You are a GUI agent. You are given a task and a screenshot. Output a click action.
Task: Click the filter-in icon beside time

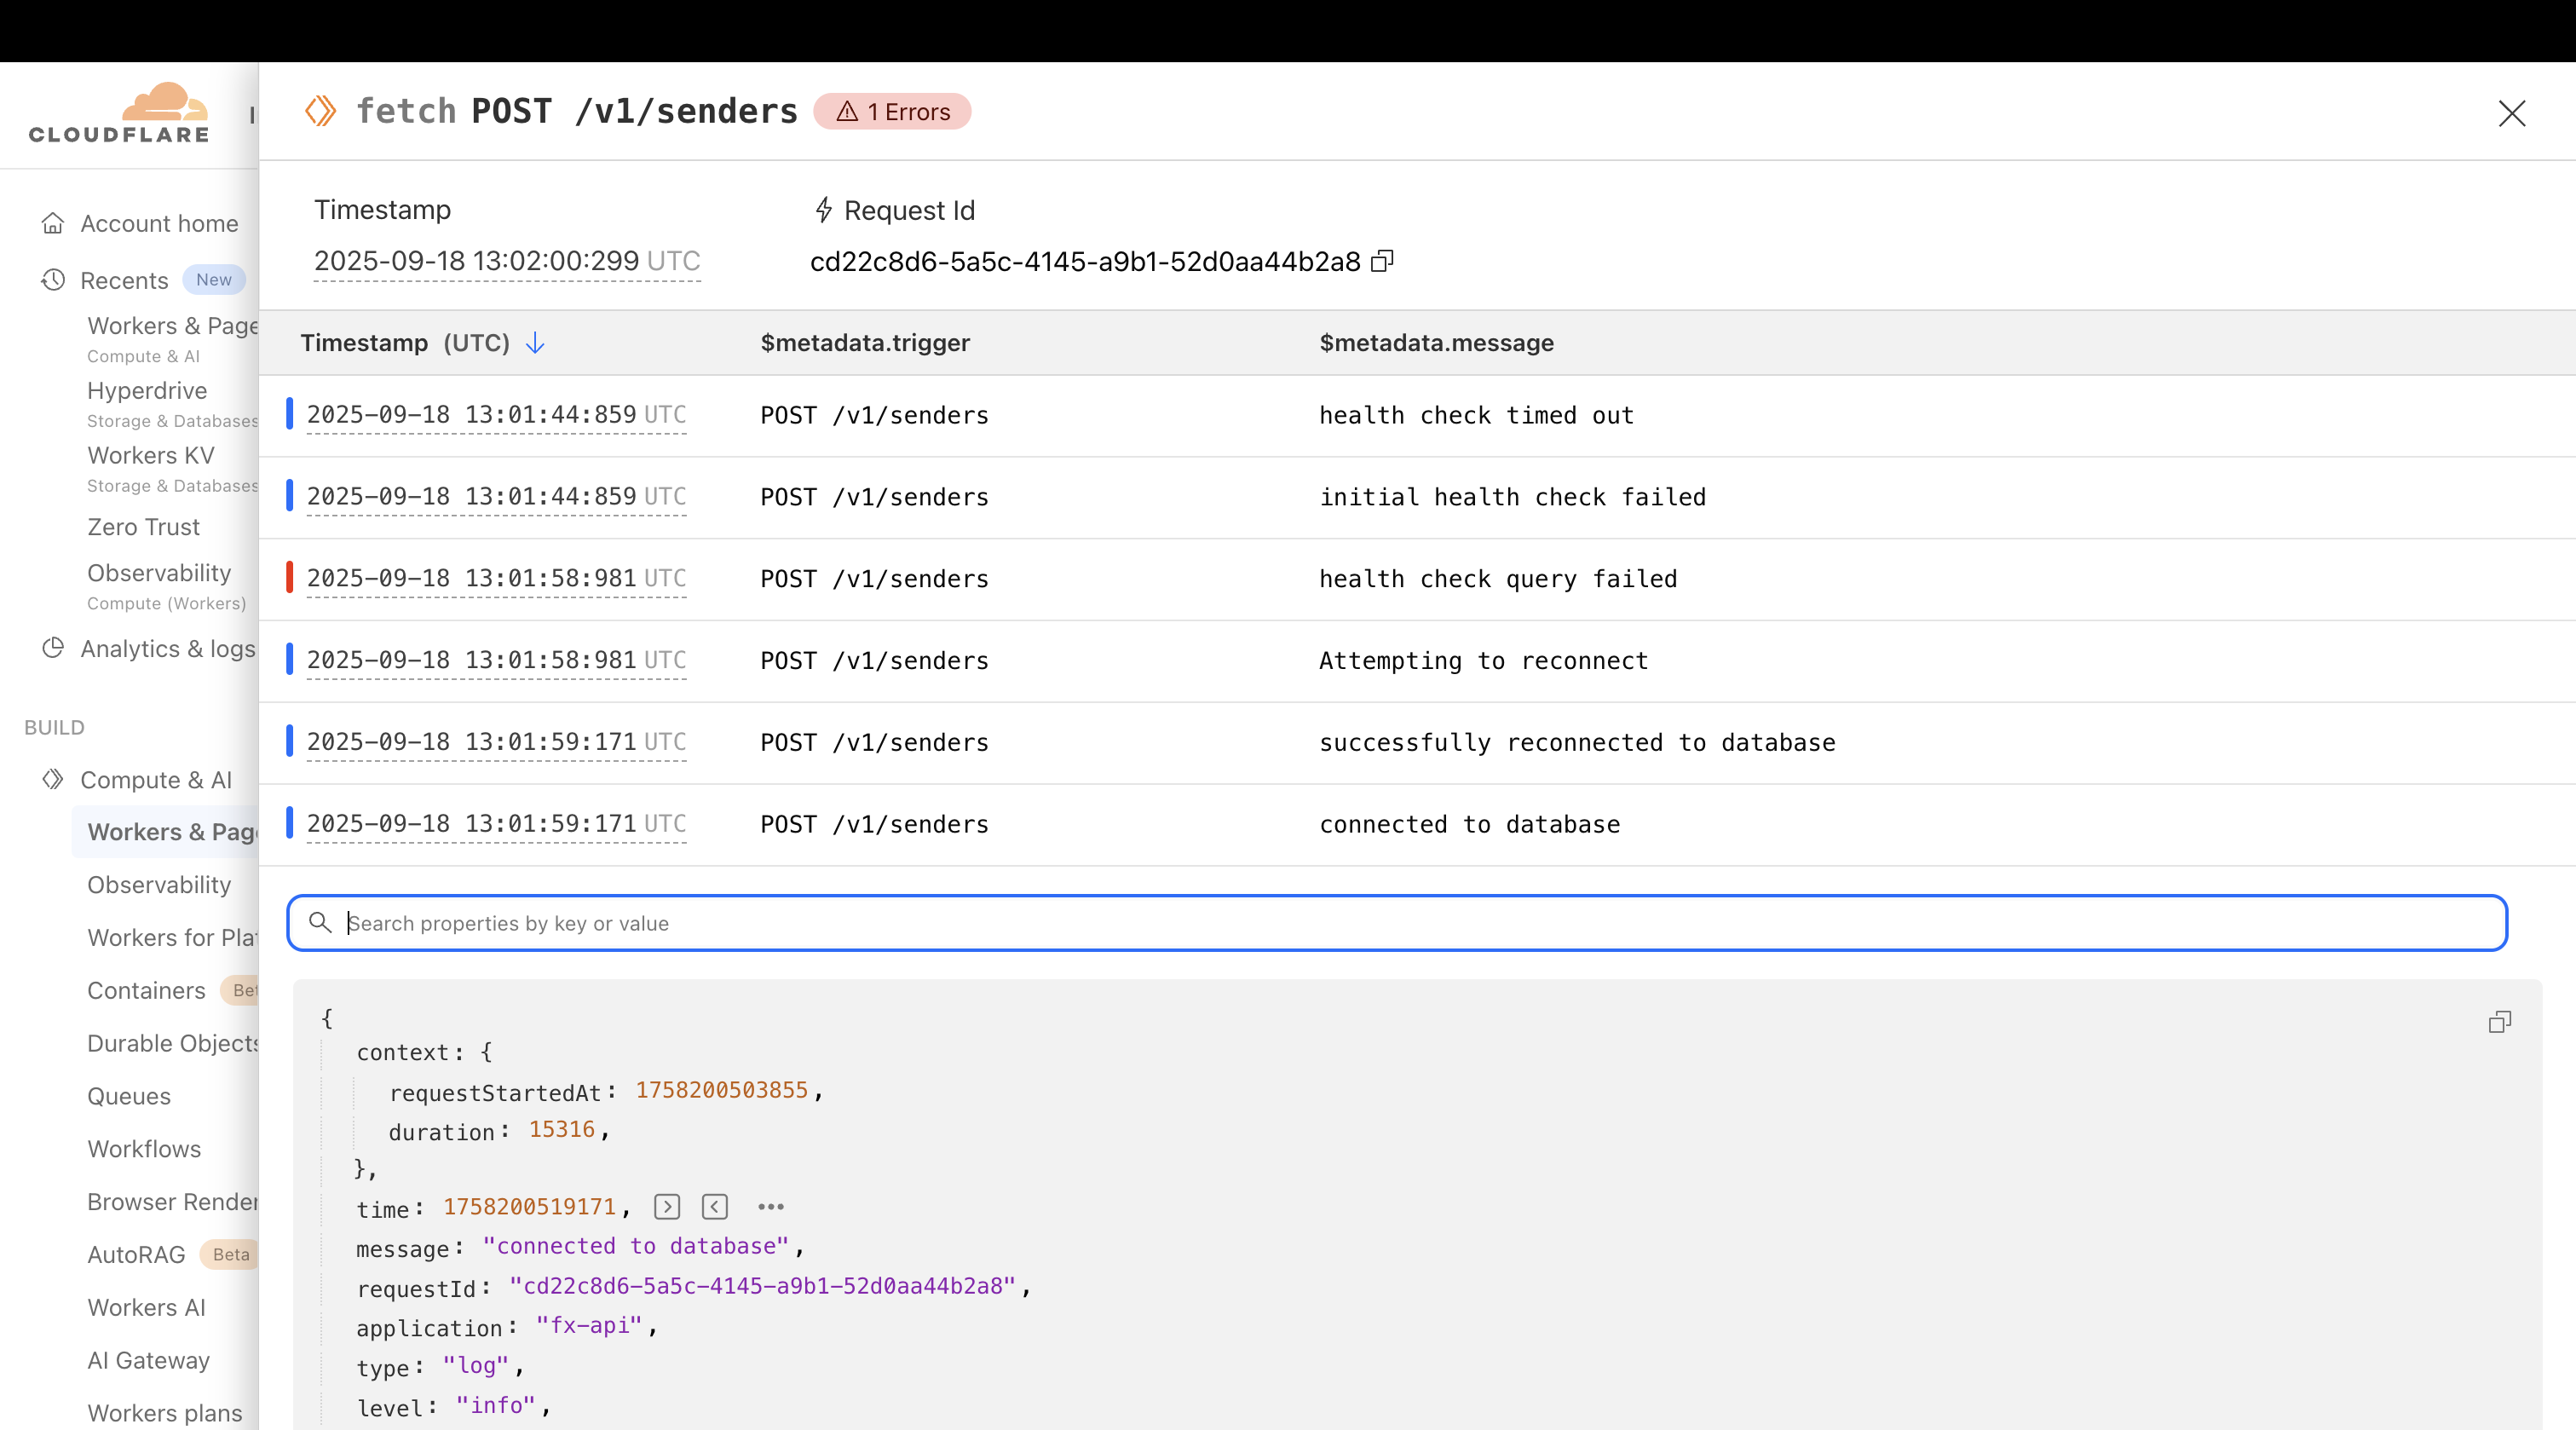pos(667,1207)
